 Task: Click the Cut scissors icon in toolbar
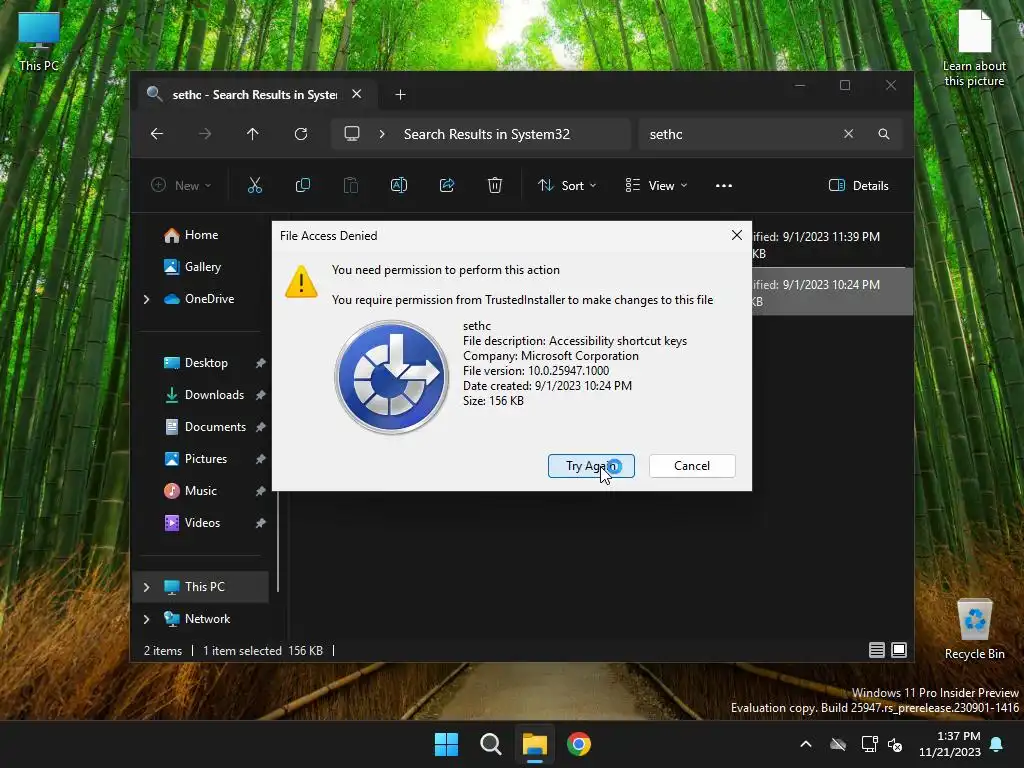coord(255,185)
